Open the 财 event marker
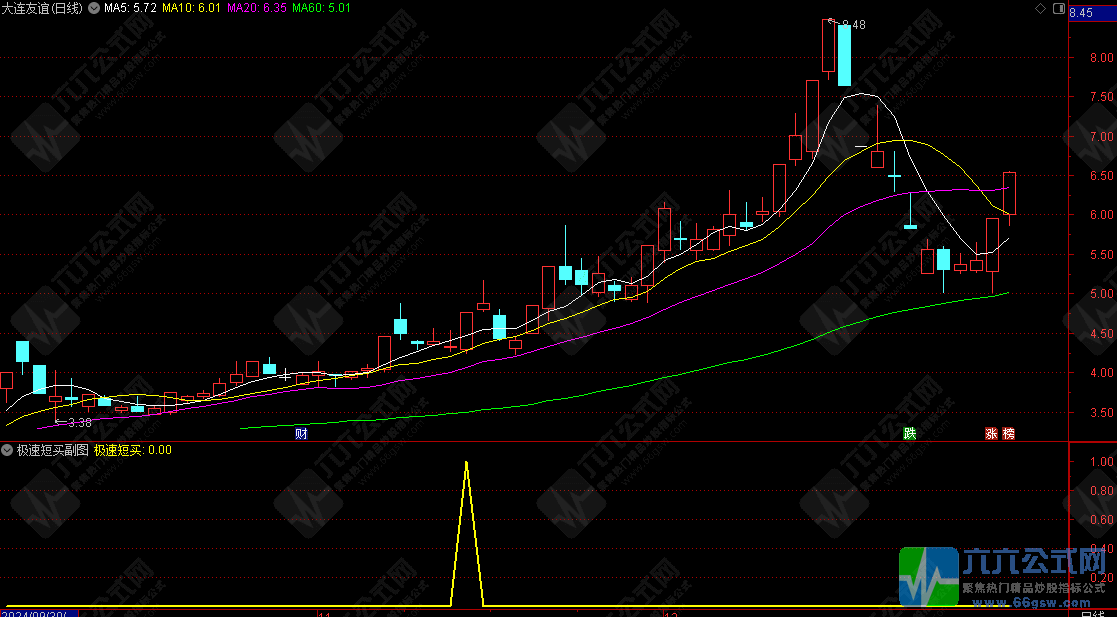The width and height of the screenshot is (1117, 617). click(301, 434)
